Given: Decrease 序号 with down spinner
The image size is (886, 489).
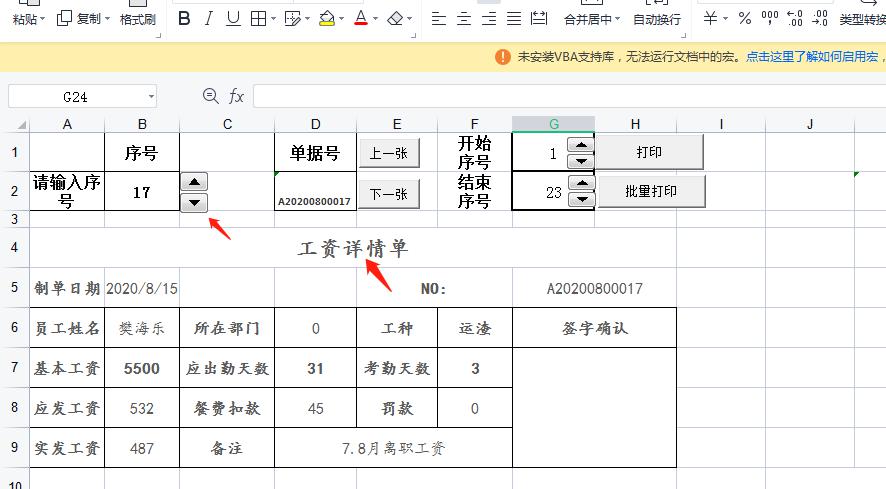Looking at the screenshot, I should 194,202.
